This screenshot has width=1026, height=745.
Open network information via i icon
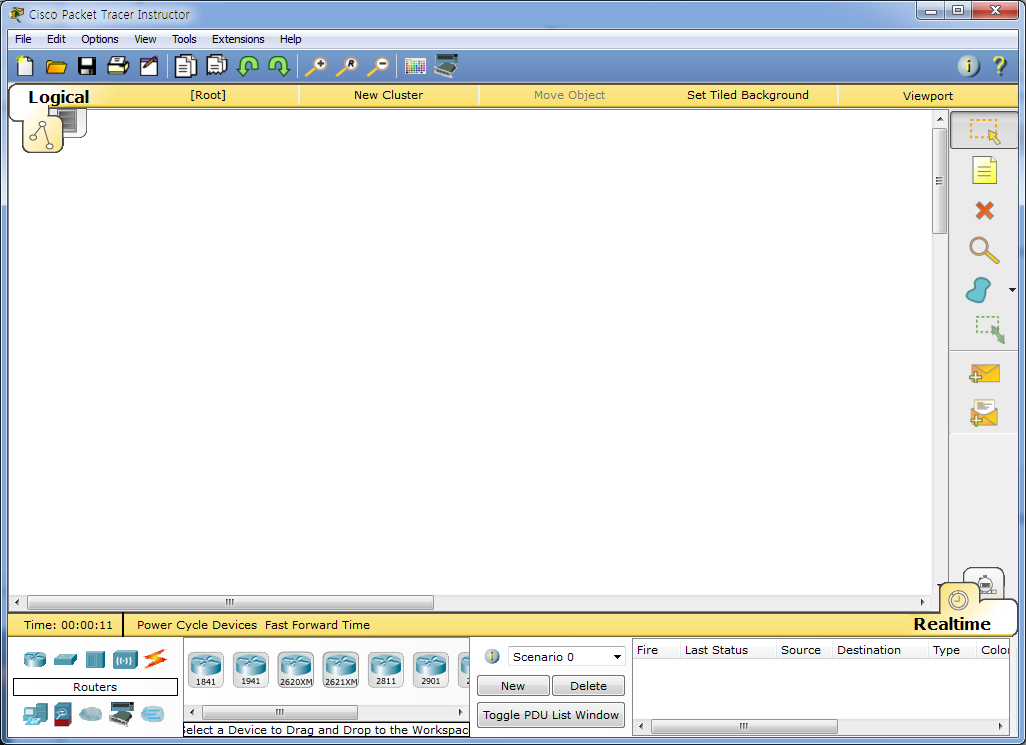coord(968,66)
